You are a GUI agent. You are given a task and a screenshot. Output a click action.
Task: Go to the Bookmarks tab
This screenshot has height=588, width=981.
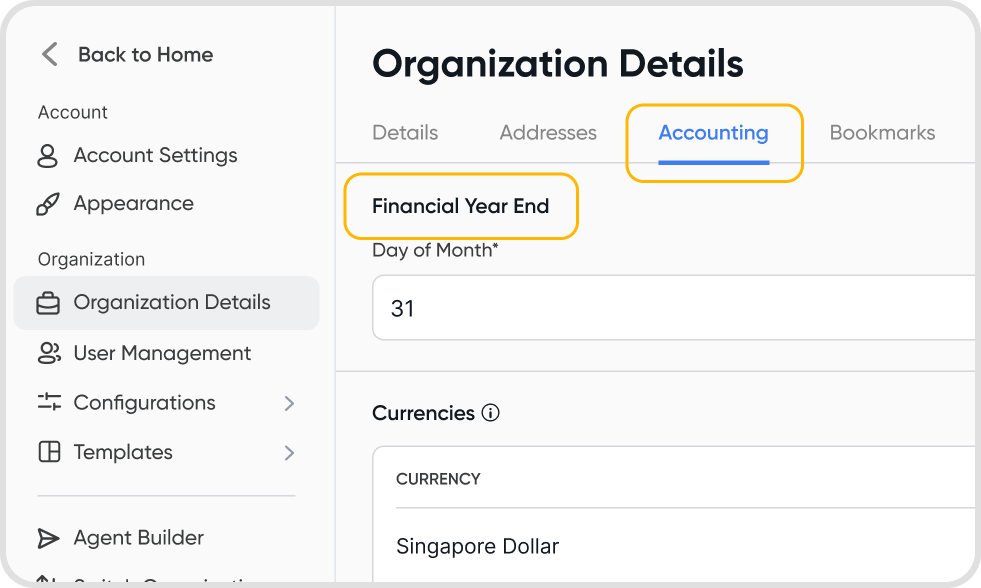click(x=882, y=133)
